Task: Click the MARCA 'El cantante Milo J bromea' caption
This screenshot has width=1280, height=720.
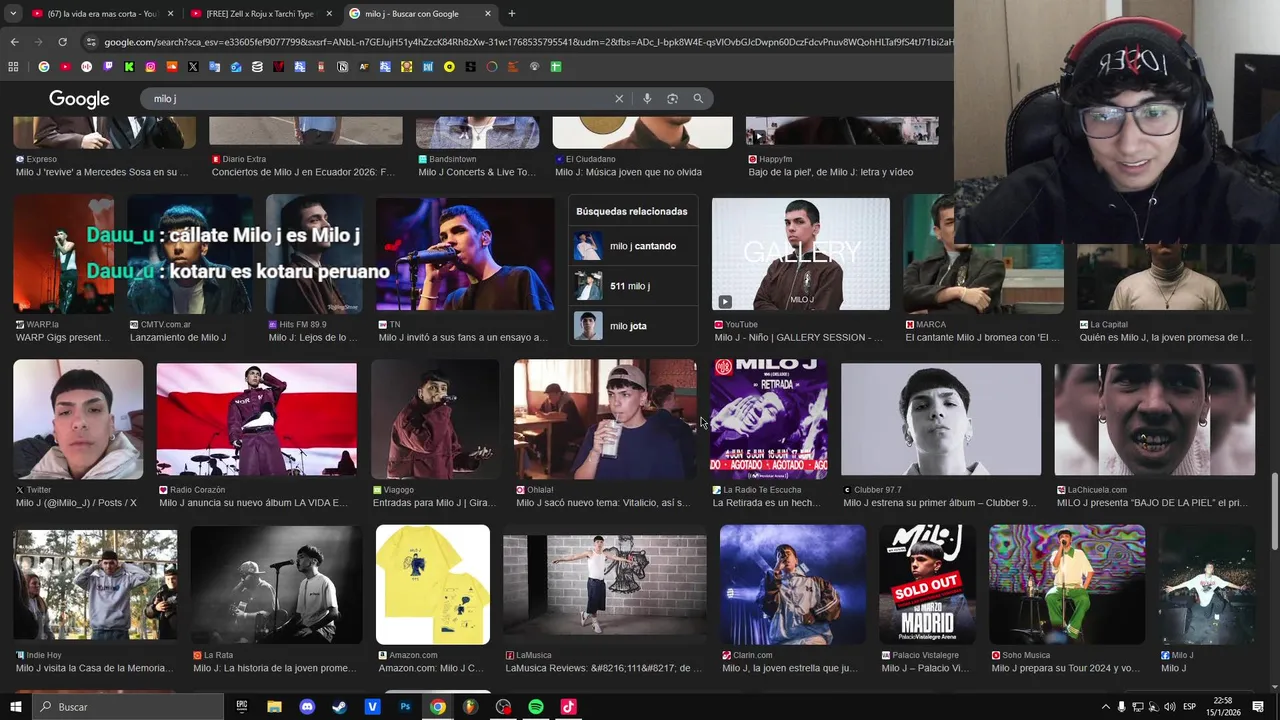Action: click(983, 338)
